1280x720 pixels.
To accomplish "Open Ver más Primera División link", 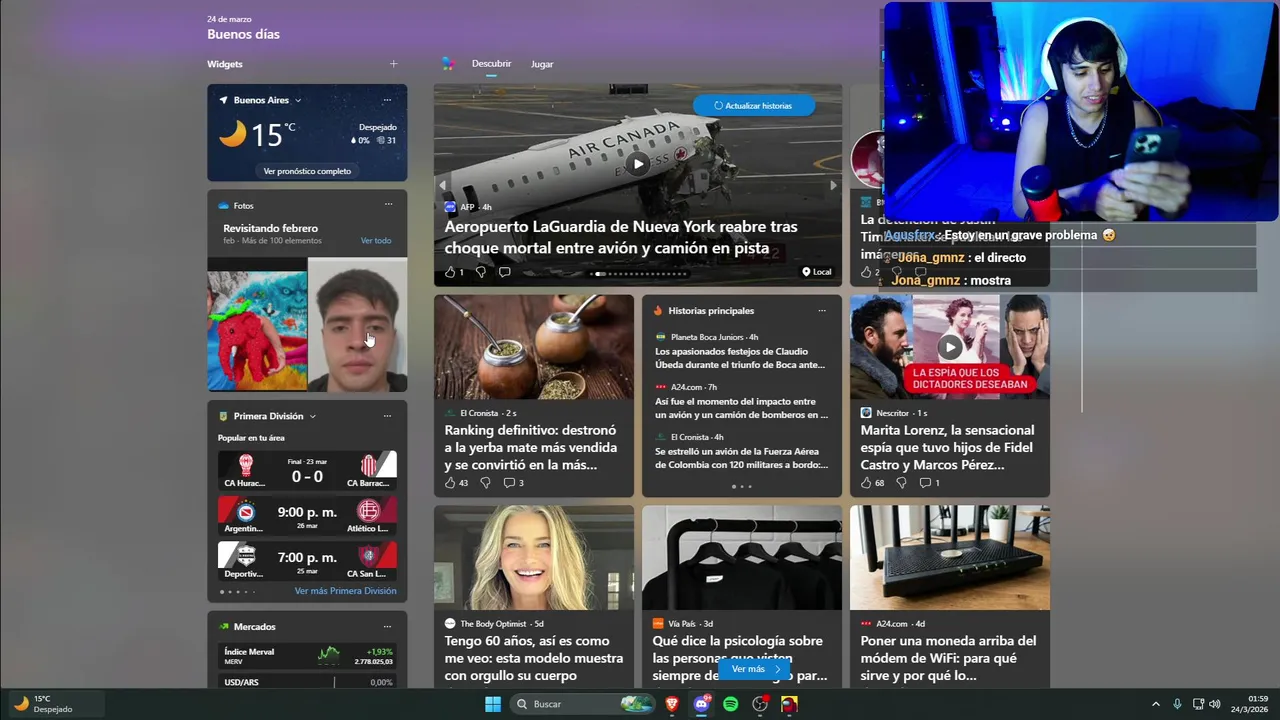I will (x=345, y=591).
